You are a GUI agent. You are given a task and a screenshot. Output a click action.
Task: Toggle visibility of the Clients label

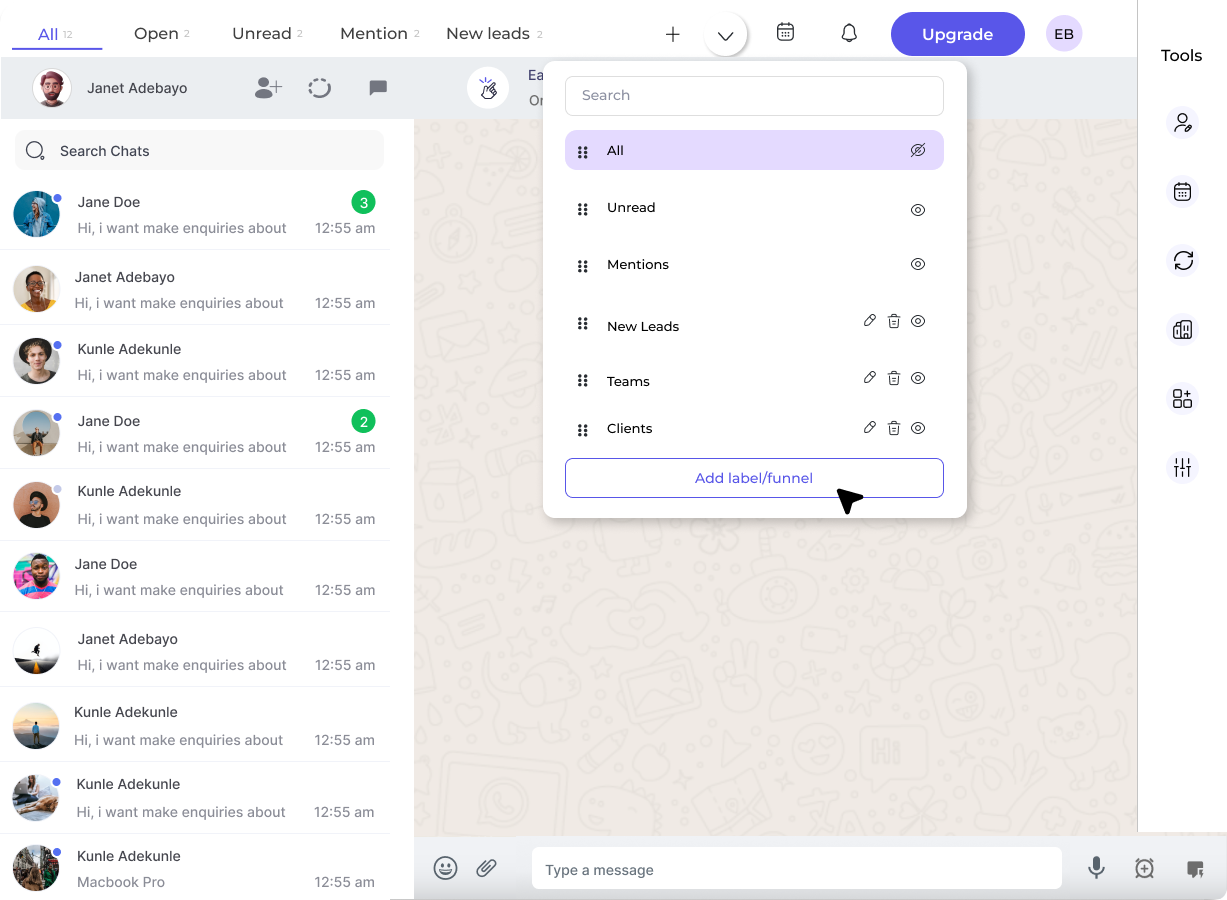918,428
